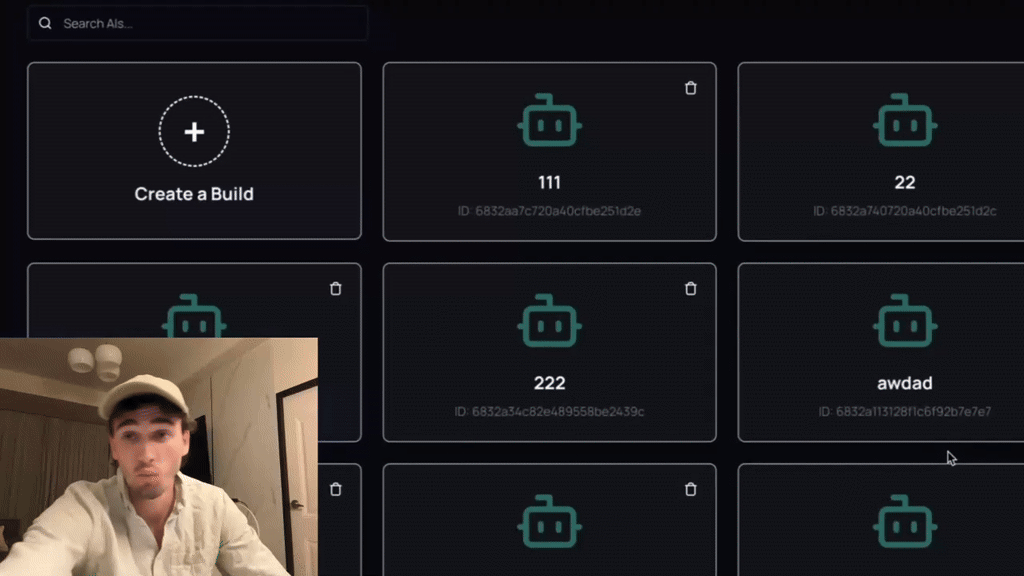
Task: Click the robot icon of build 111
Action: click(x=549, y=120)
